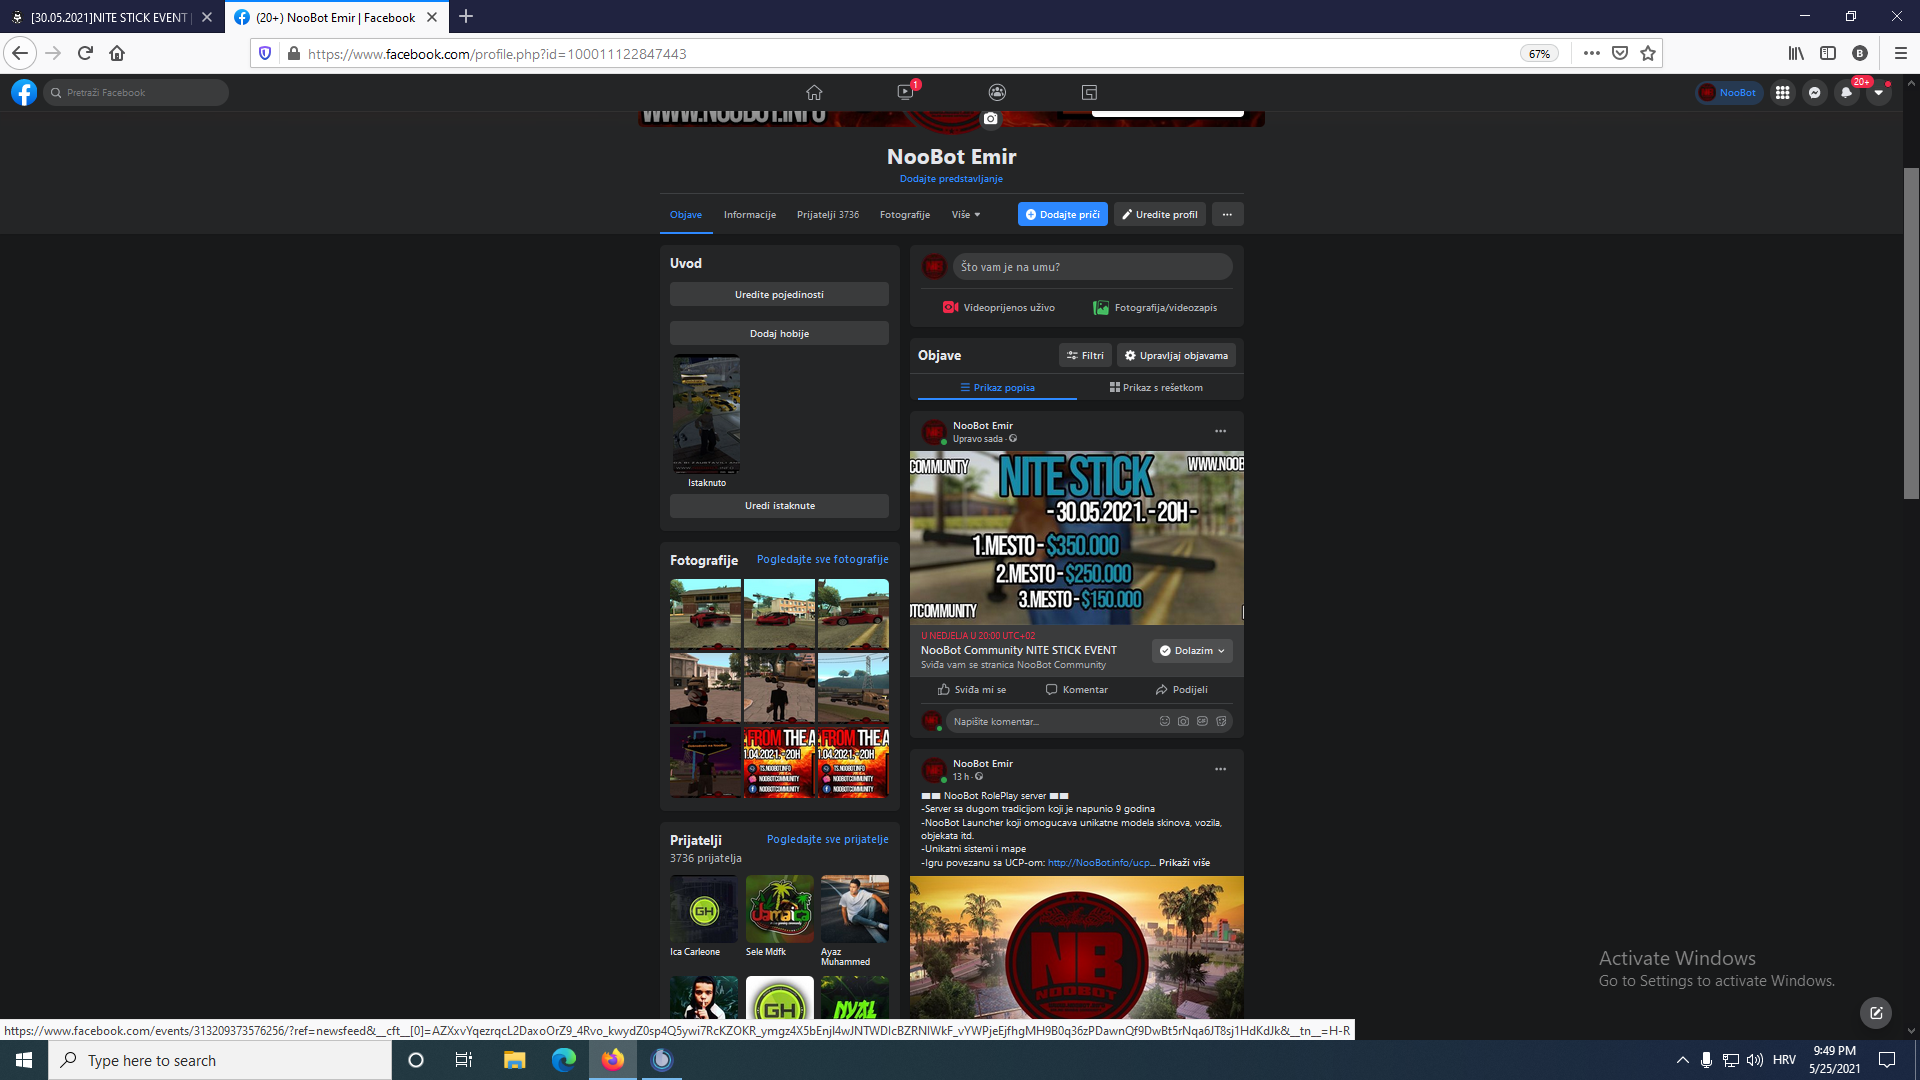Open the Facebook Home icon

(814, 92)
